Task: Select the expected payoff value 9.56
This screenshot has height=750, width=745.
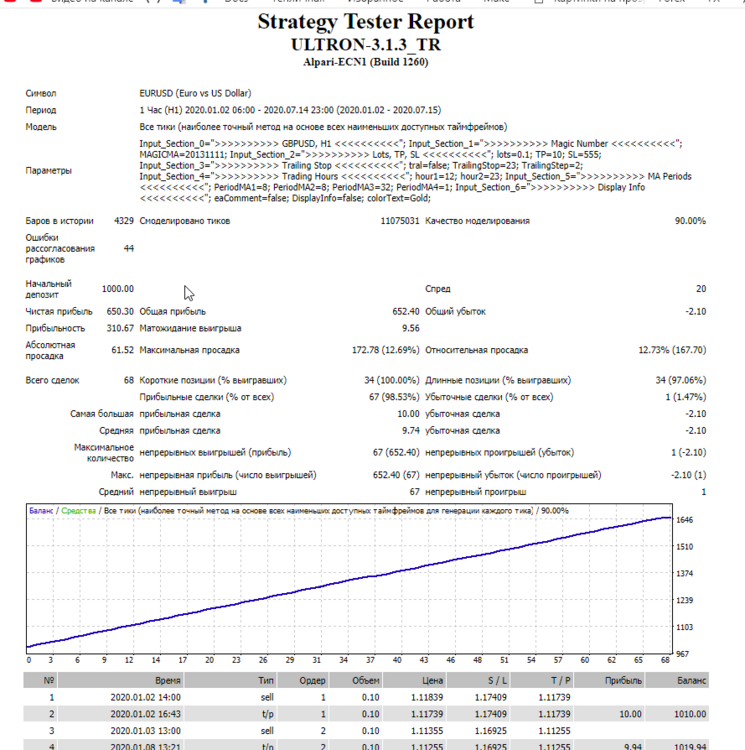Action: (411, 328)
